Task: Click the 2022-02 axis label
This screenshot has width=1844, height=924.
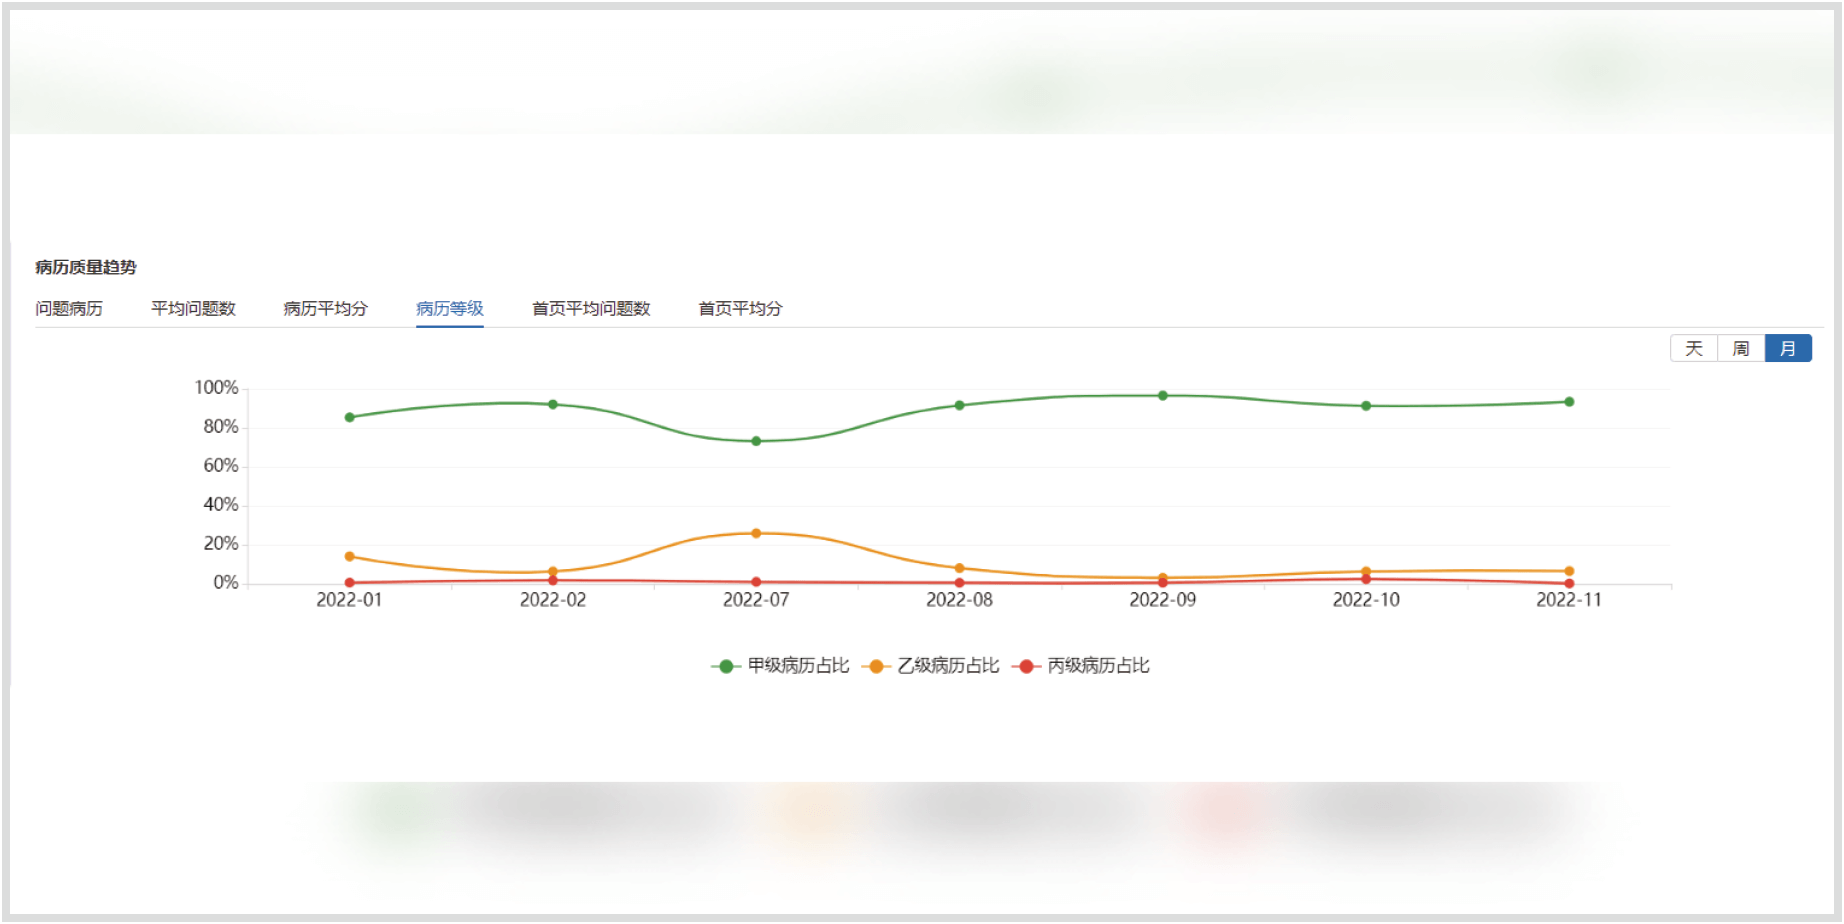Action: point(553,600)
